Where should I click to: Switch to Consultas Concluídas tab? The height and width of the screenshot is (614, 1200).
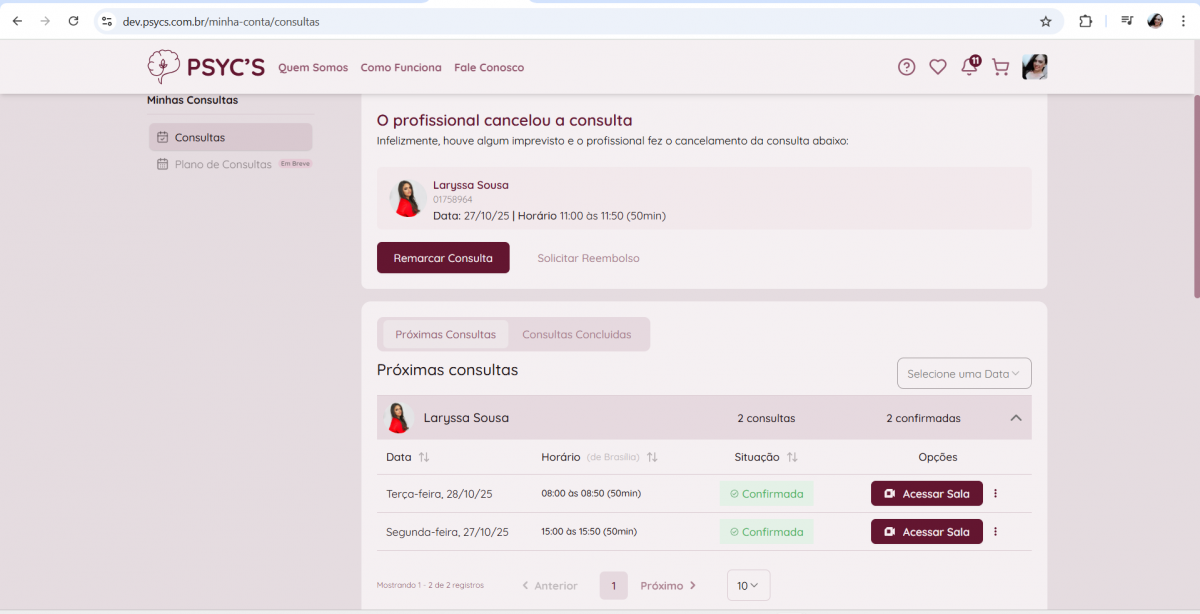(577, 334)
